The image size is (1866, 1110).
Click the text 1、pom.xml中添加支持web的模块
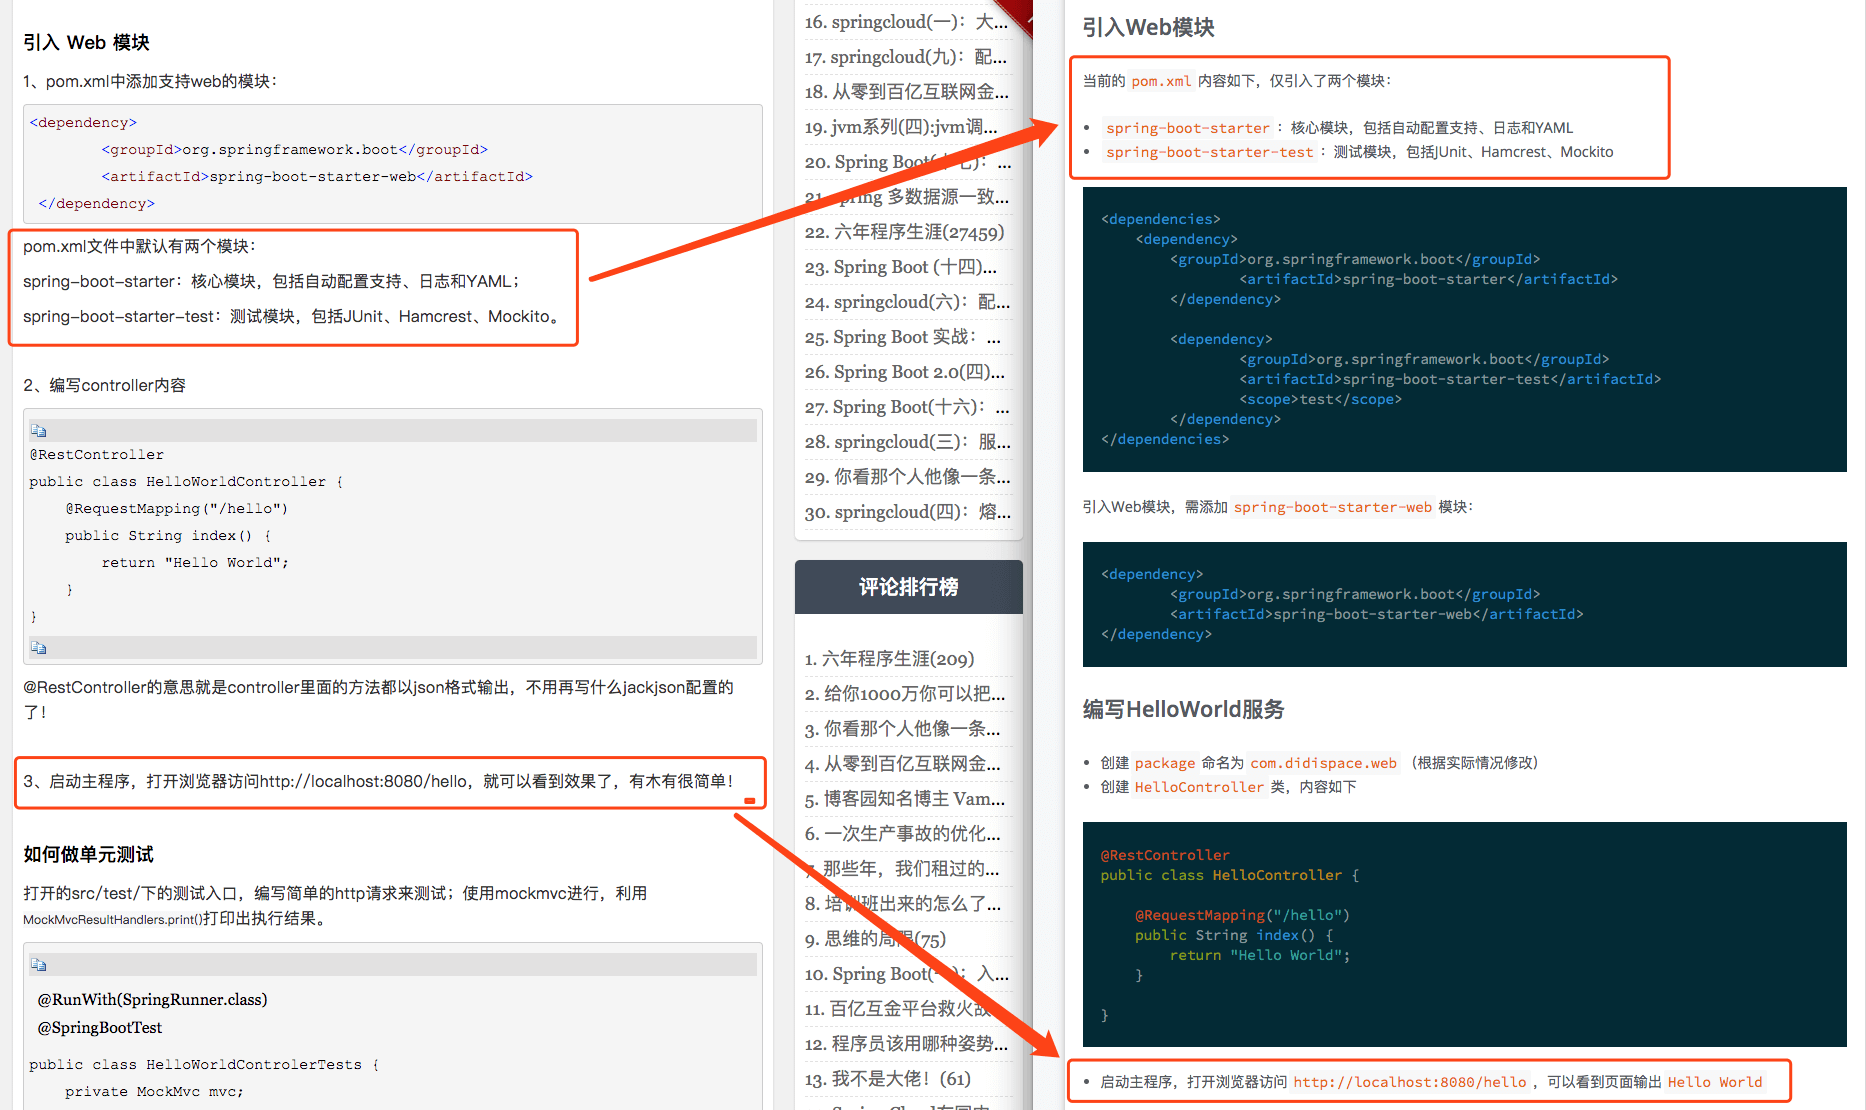[150, 81]
